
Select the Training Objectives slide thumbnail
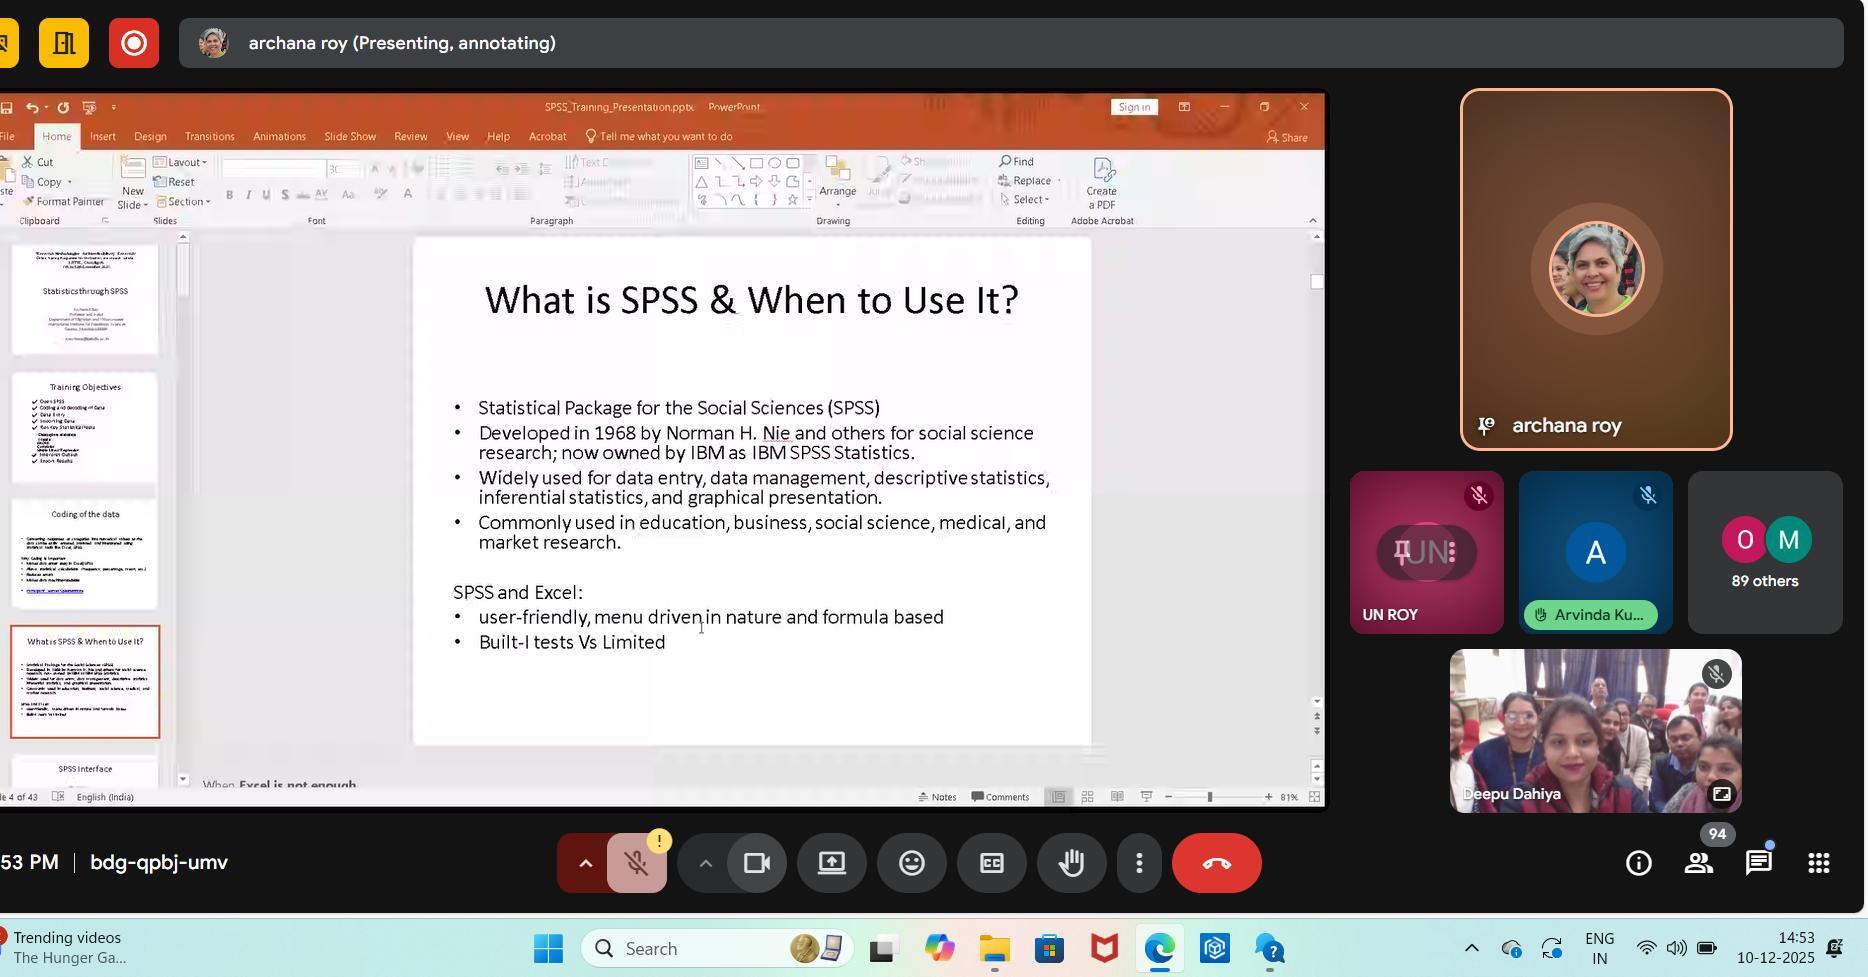click(x=85, y=427)
